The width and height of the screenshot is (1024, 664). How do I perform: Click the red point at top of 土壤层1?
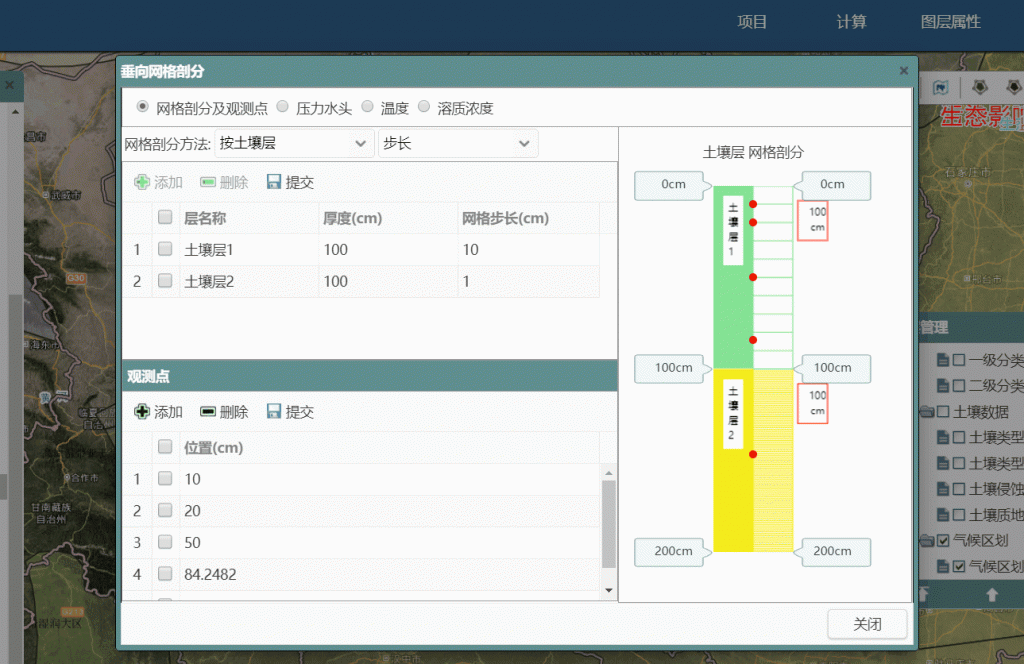[x=753, y=204]
